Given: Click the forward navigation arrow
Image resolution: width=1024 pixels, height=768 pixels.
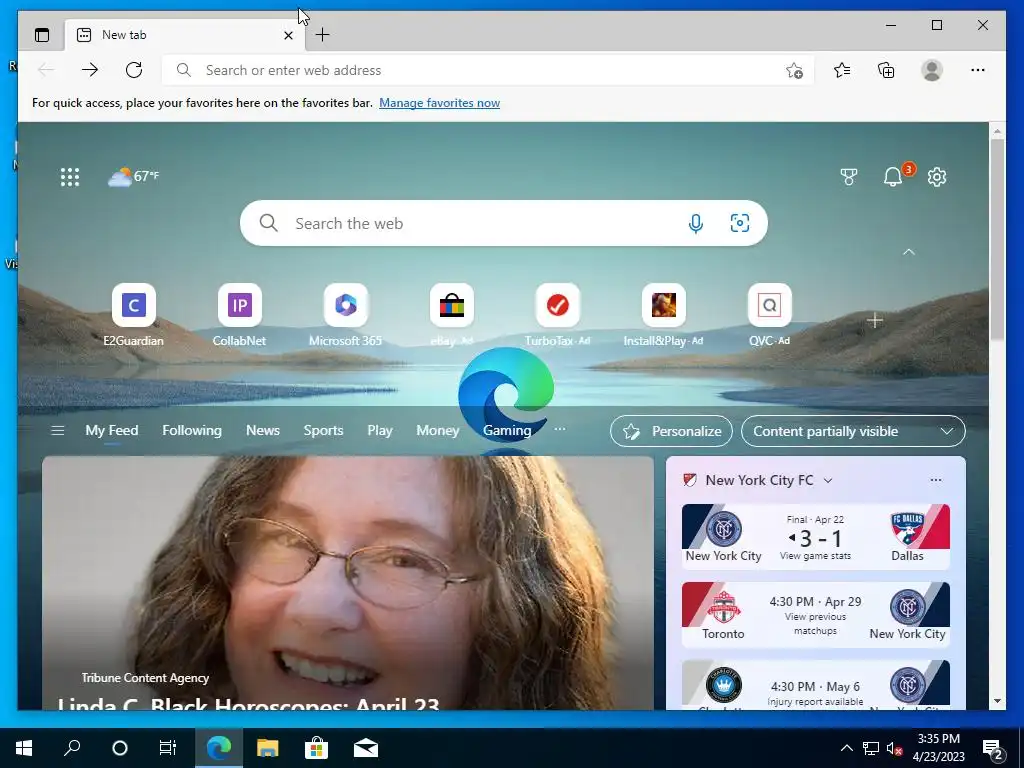Looking at the screenshot, I should click(90, 70).
